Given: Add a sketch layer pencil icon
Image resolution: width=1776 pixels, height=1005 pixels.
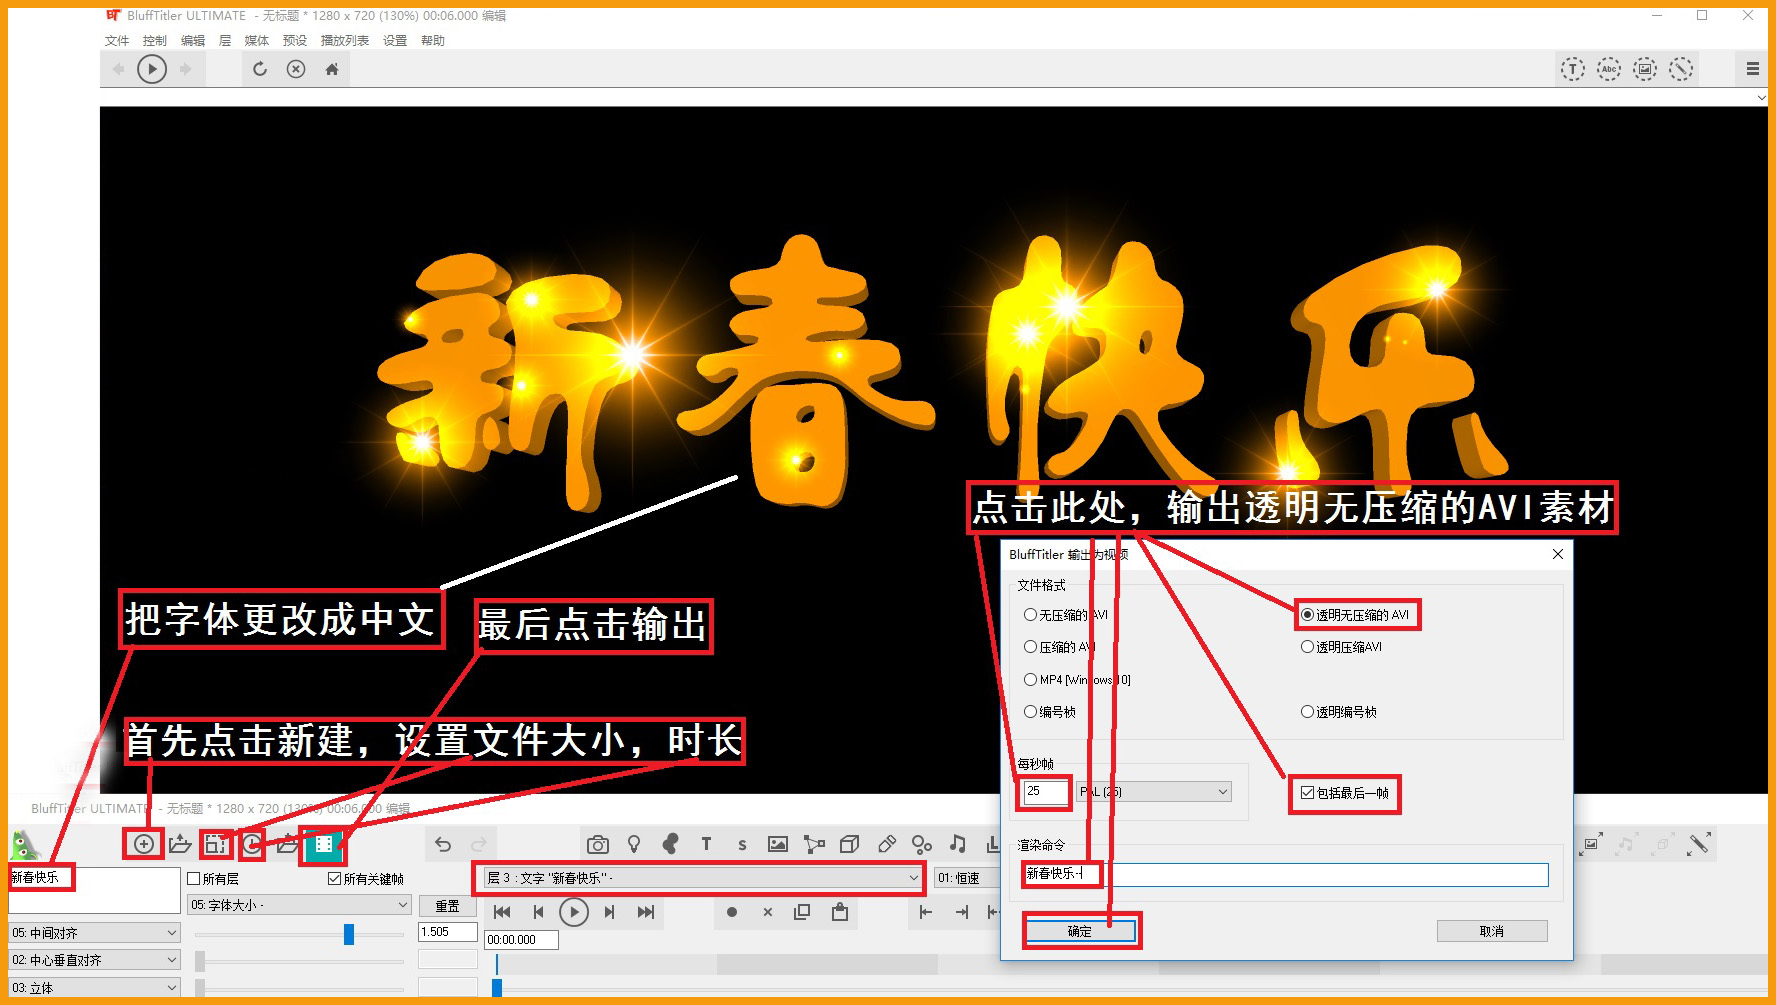Looking at the screenshot, I should click(886, 844).
